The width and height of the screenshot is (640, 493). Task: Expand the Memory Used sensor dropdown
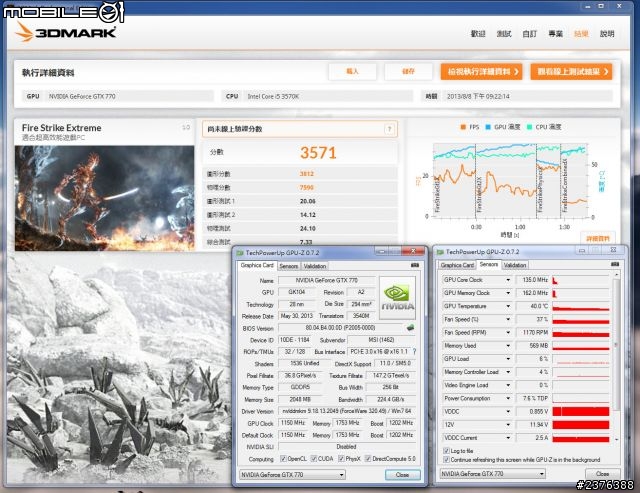pos(508,346)
